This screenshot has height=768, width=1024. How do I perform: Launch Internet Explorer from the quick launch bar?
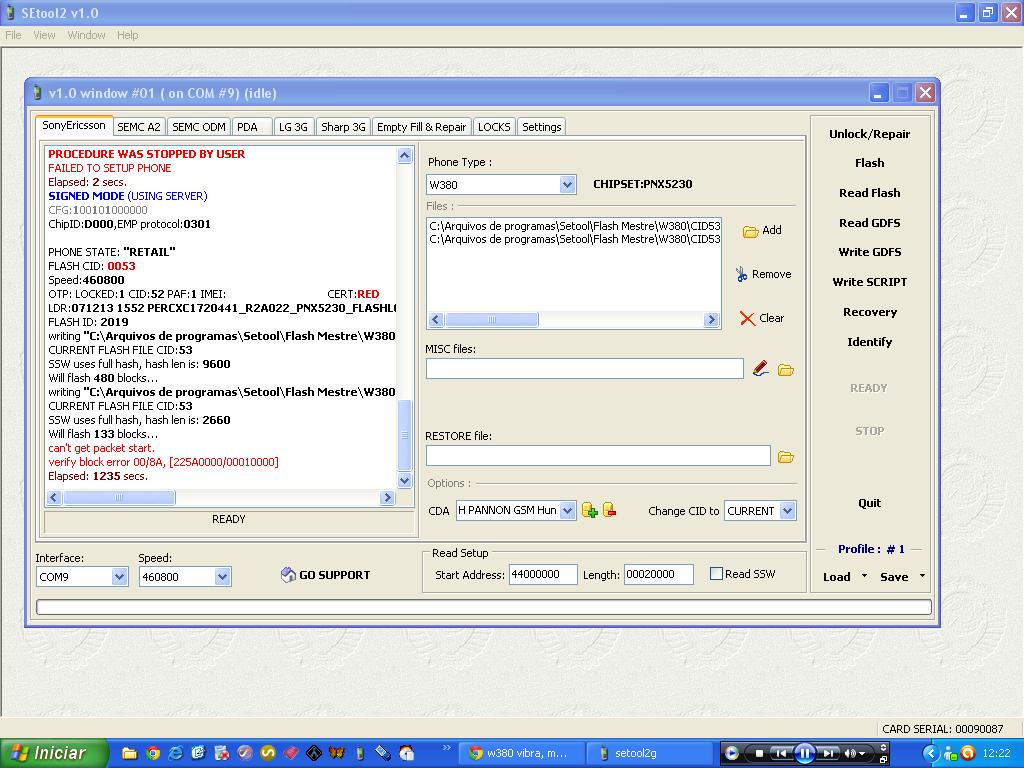coord(176,753)
